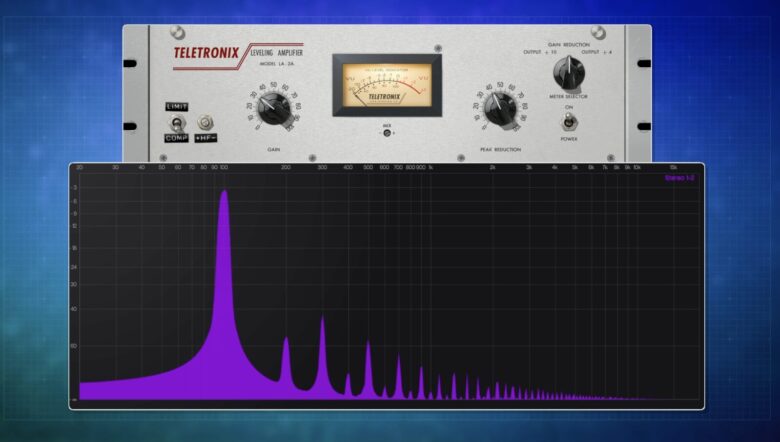Click the Stereo 1-2 channel label
Screen dimensions: 780x442
tap(678, 178)
